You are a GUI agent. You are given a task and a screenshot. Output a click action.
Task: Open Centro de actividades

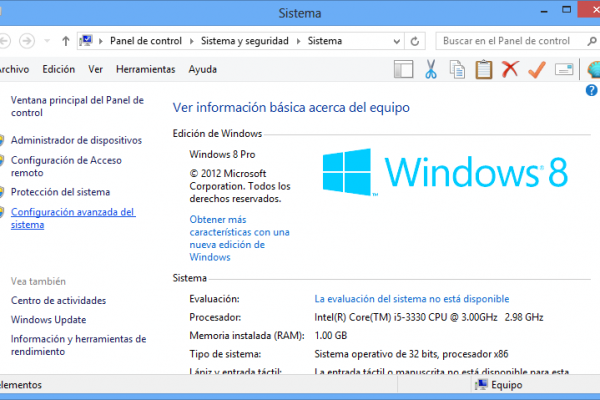[58, 300]
